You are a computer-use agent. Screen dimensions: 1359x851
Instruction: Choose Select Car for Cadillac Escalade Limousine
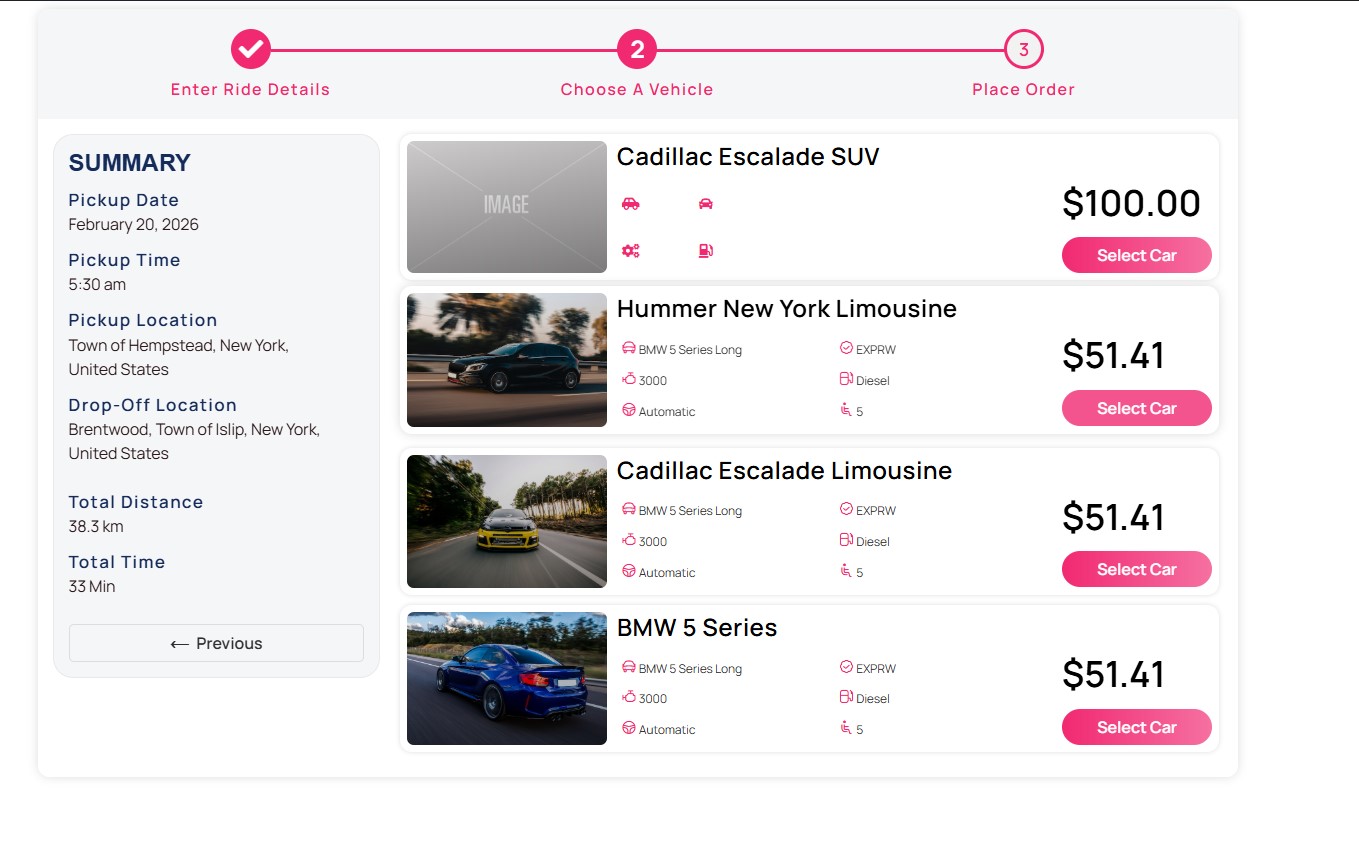pos(1136,569)
